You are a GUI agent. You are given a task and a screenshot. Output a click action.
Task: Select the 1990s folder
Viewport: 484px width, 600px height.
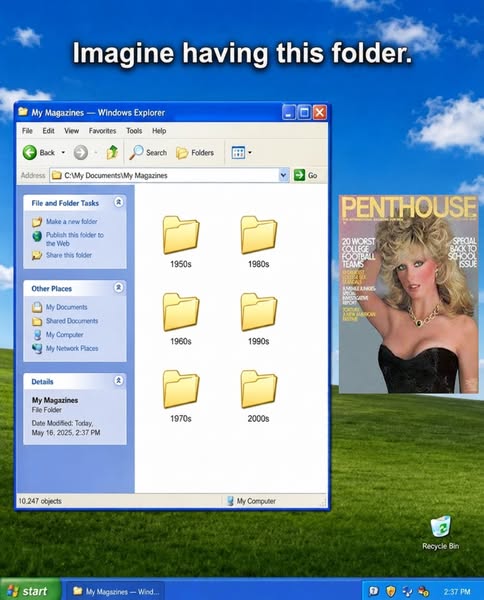point(259,319)
